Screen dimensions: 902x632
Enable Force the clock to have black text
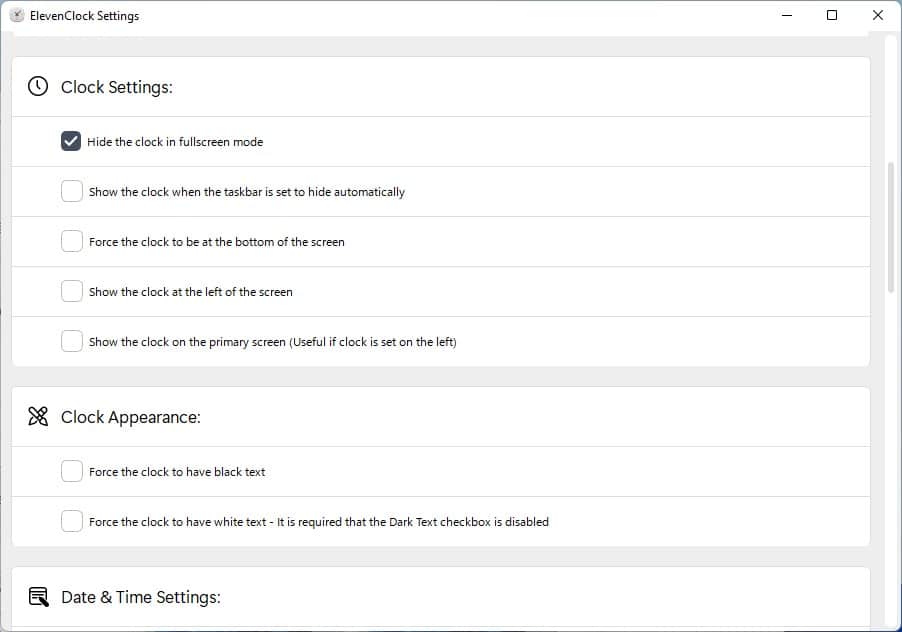[x=72, y=471]
